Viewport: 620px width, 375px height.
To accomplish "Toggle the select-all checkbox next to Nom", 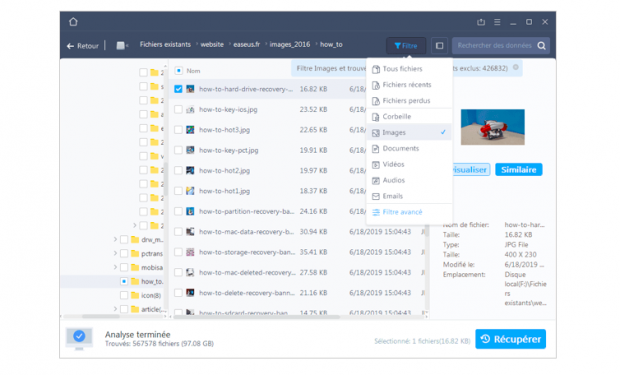I will 179,70.
